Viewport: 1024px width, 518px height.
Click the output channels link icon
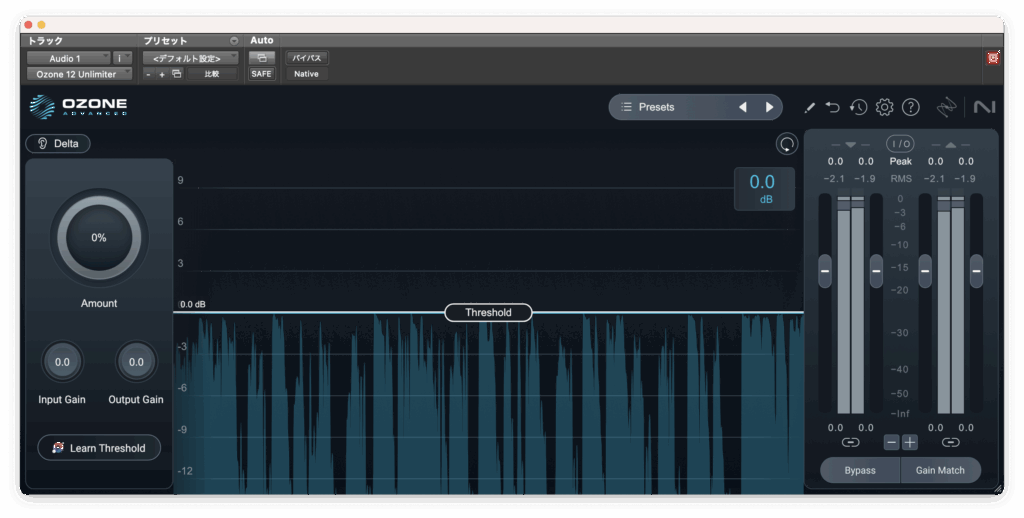click(x=950, y=442)
